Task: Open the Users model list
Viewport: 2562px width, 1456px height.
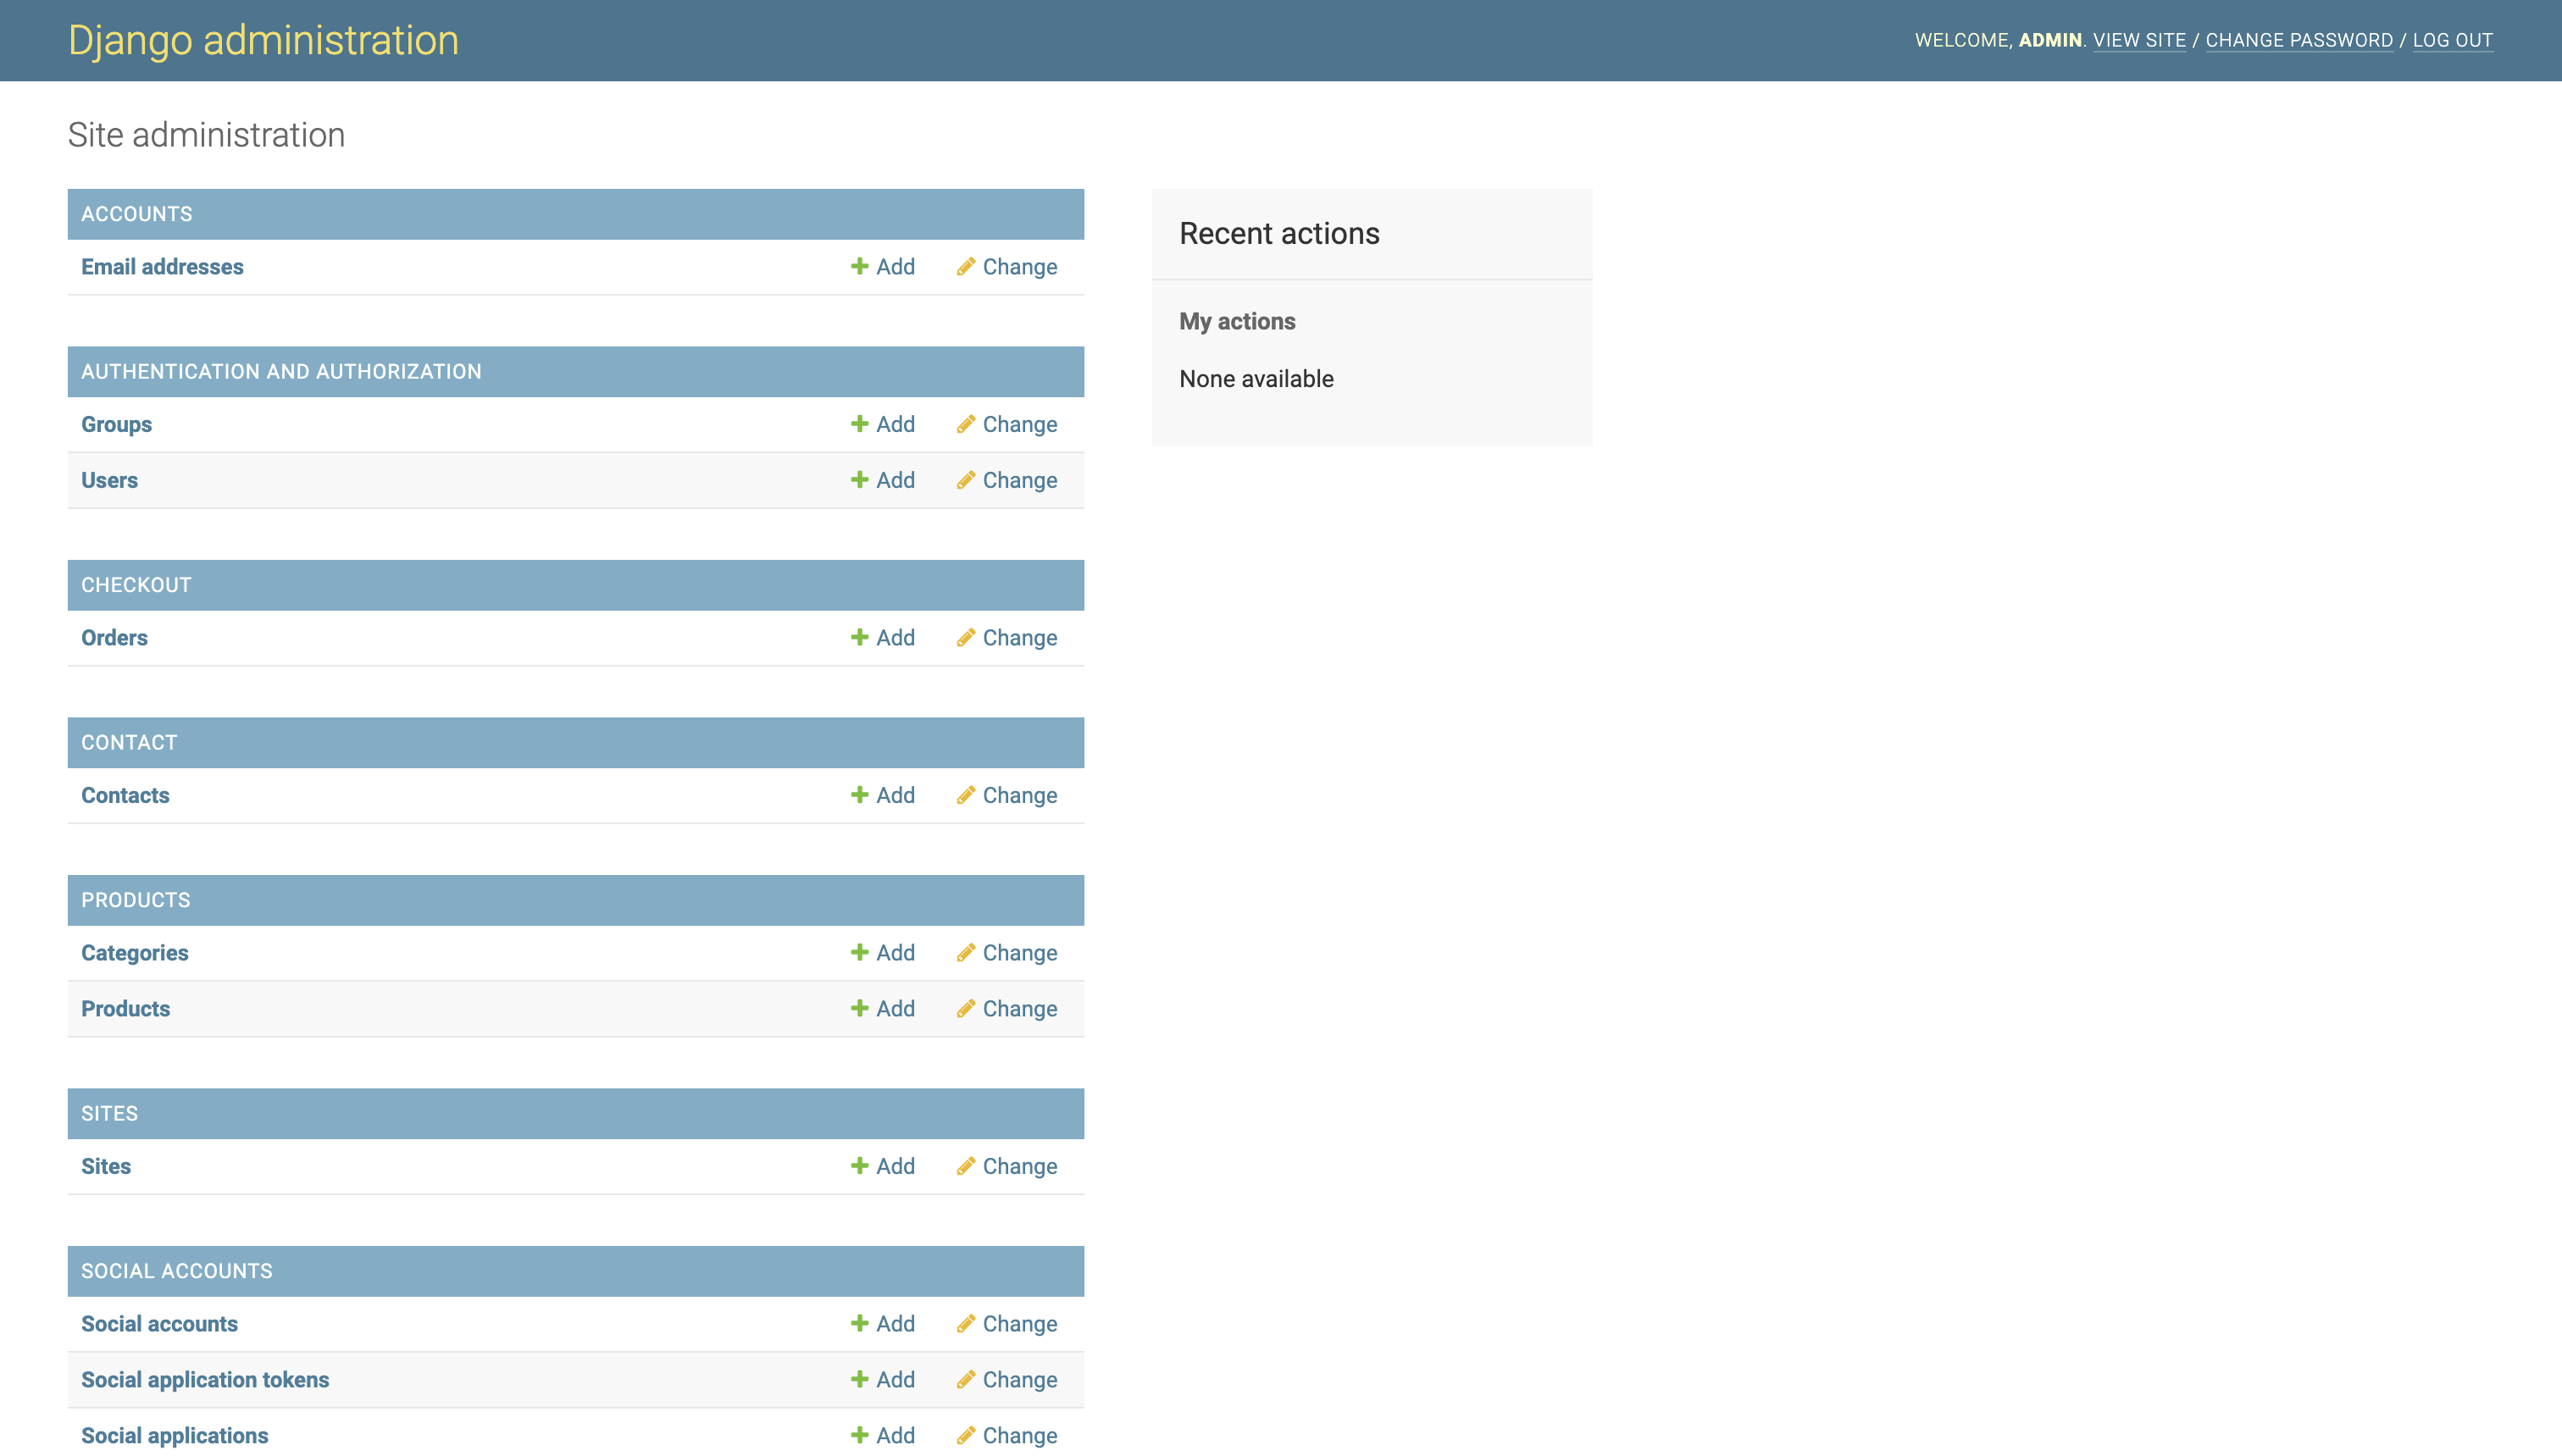Action: click(110, 480)
